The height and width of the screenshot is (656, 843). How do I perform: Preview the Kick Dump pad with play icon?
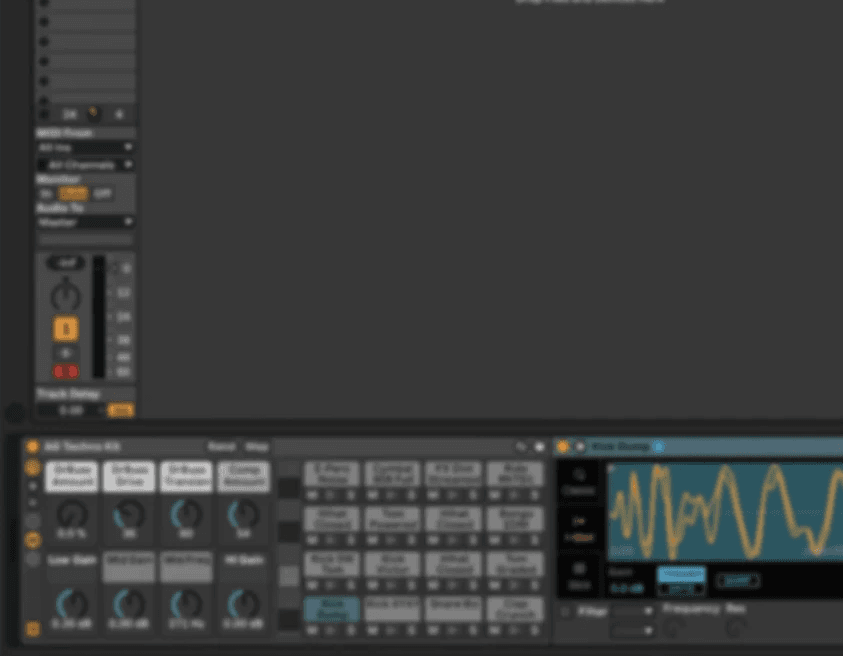click(x=332, y=630)
